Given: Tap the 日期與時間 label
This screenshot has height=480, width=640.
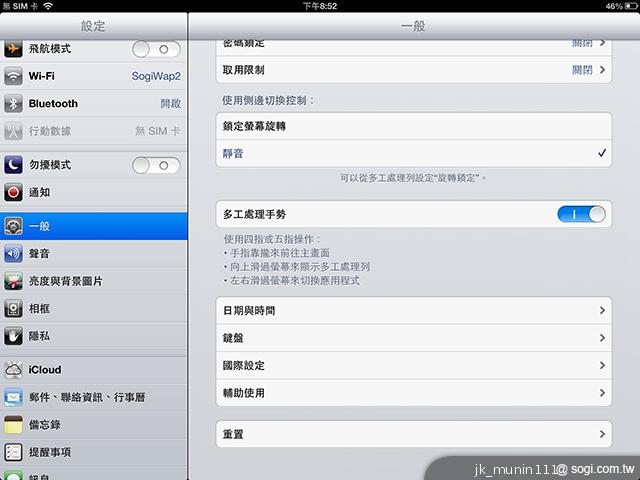Looking at the screenshot, I should coord(249,311).
